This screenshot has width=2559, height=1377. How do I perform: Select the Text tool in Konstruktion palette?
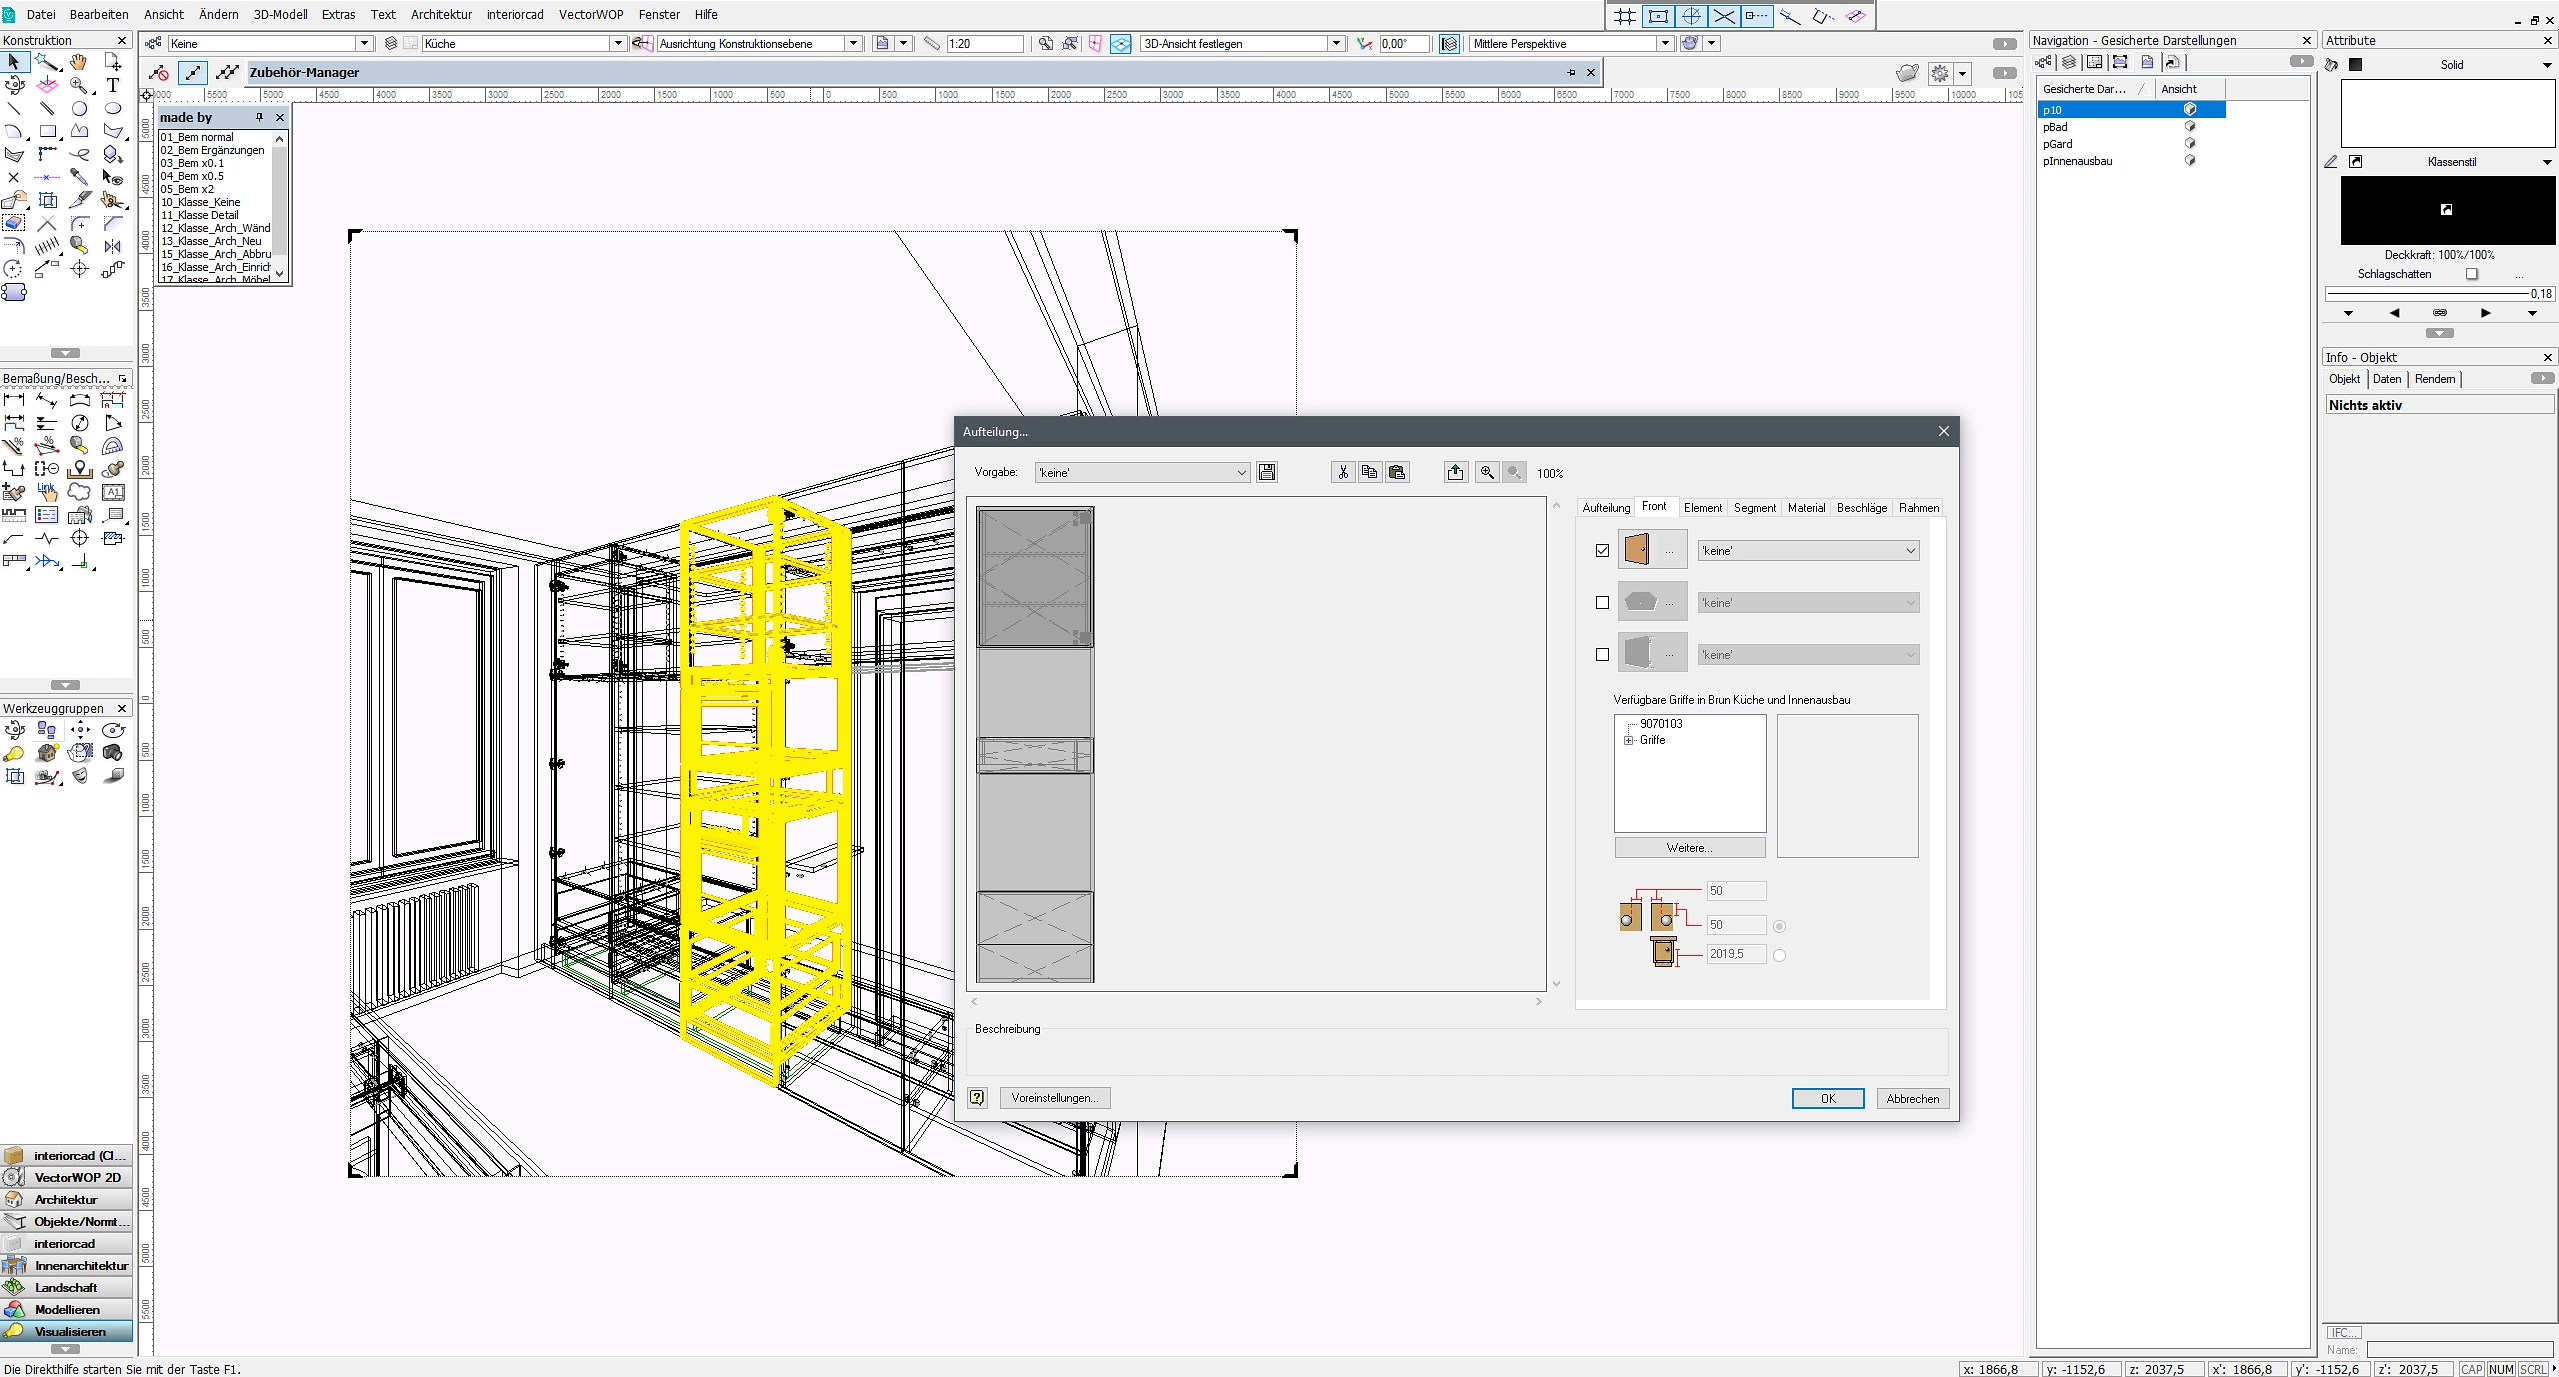113,85
